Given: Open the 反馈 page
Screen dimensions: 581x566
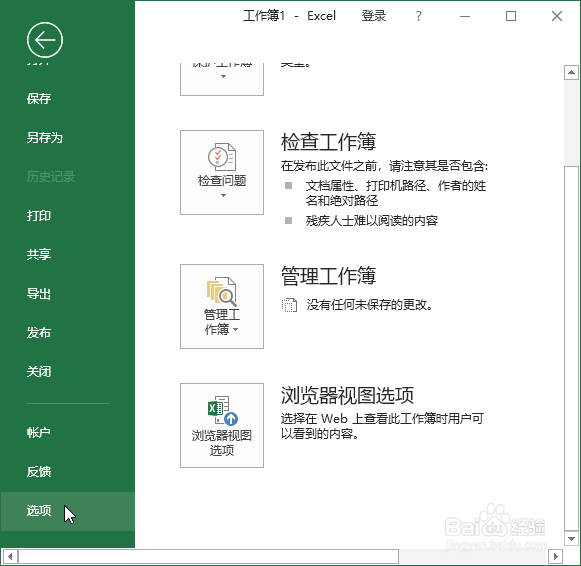Looking at the screenshot, I should [39, 472].
